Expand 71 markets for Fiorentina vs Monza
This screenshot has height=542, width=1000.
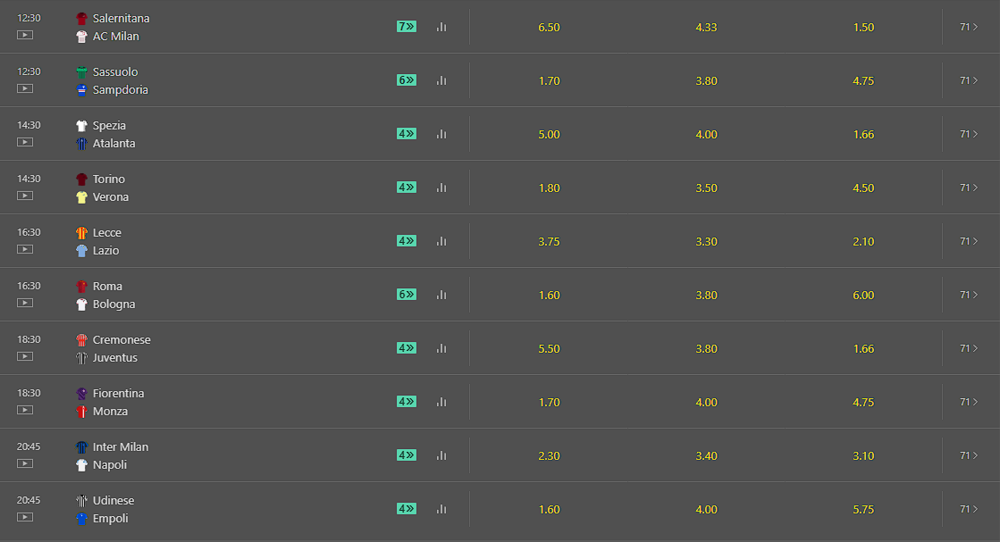(x=968, y=402)
